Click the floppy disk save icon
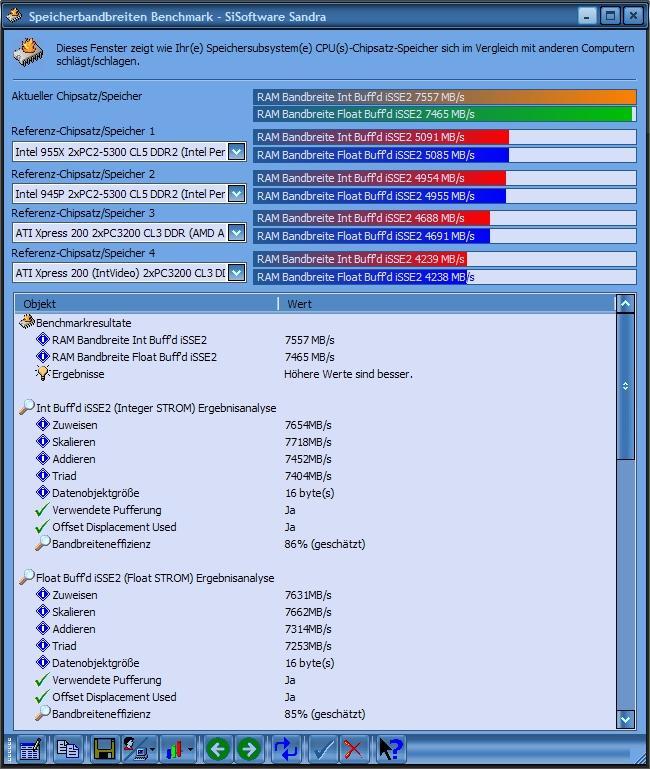The height and width of the screenshot is (769, 650). tap(104, 749)
